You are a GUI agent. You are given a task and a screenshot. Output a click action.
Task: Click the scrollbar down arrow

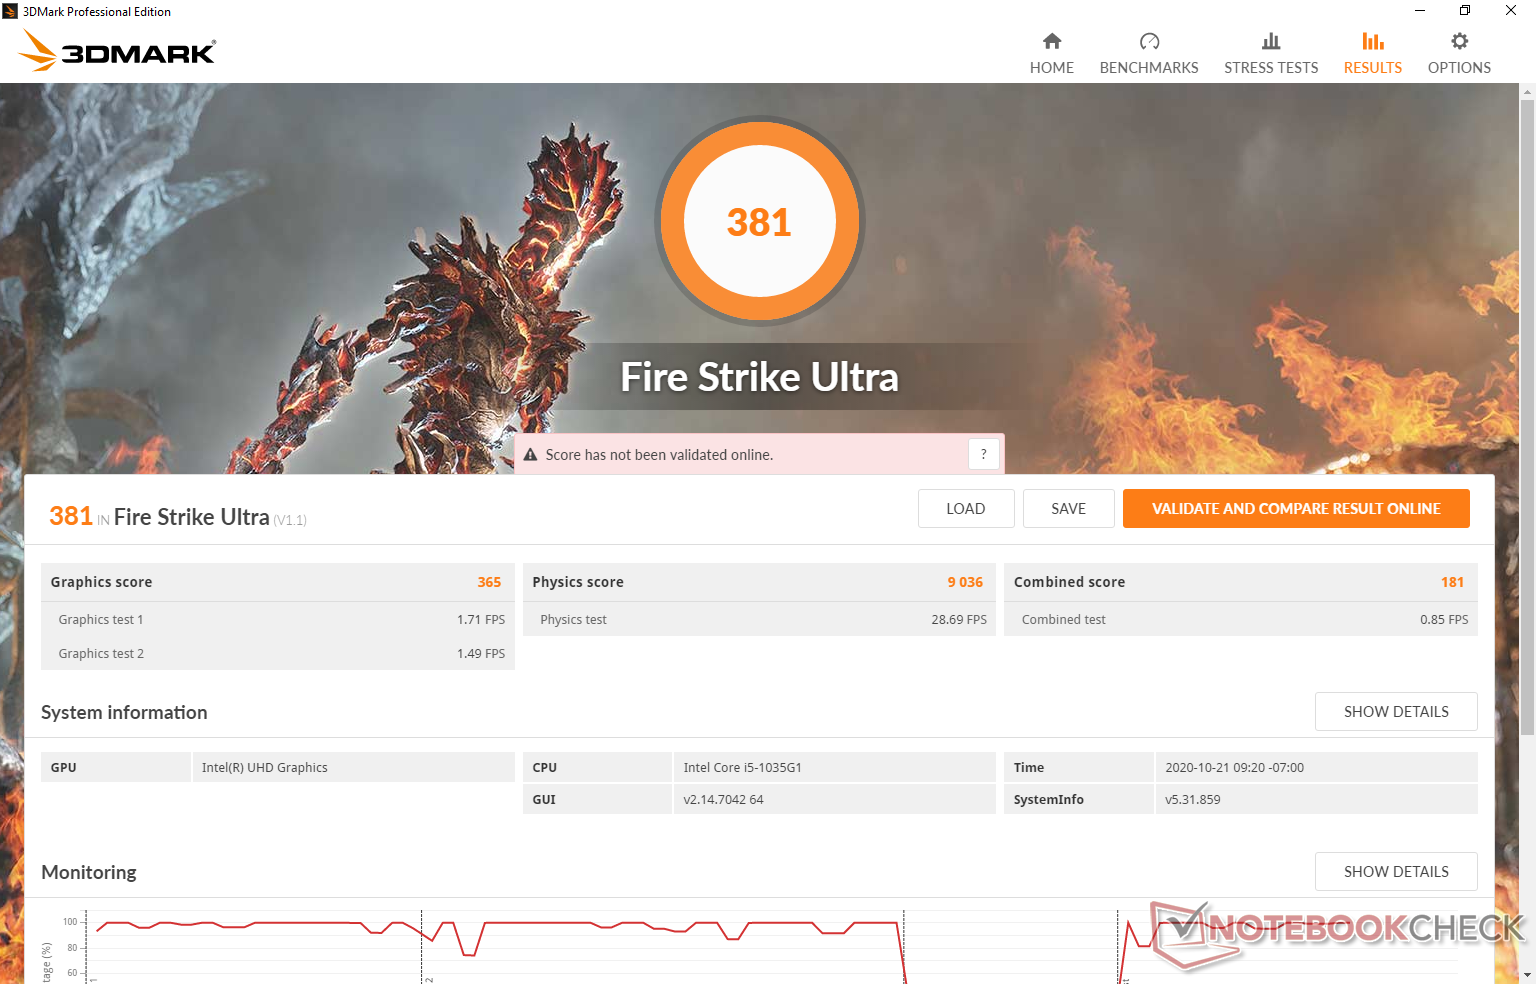coord(1527,975)
